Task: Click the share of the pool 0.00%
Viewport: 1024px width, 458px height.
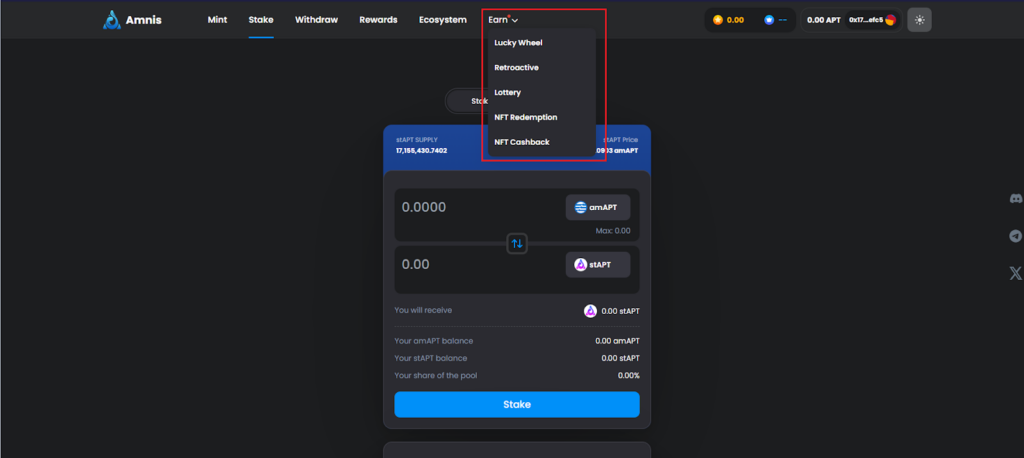Action: 629,376
